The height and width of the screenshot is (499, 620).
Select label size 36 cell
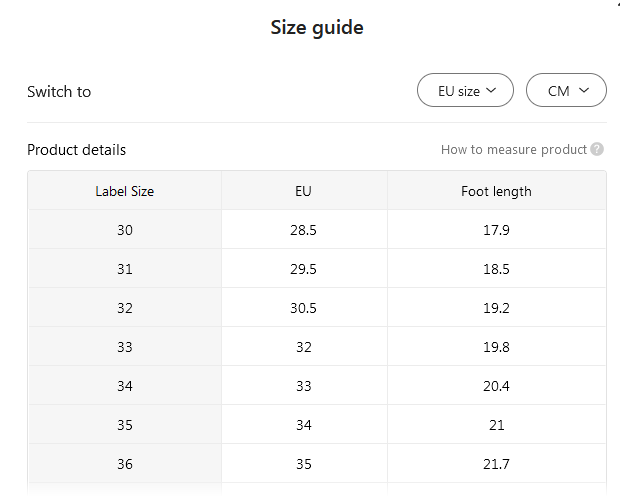coord(125,464)
